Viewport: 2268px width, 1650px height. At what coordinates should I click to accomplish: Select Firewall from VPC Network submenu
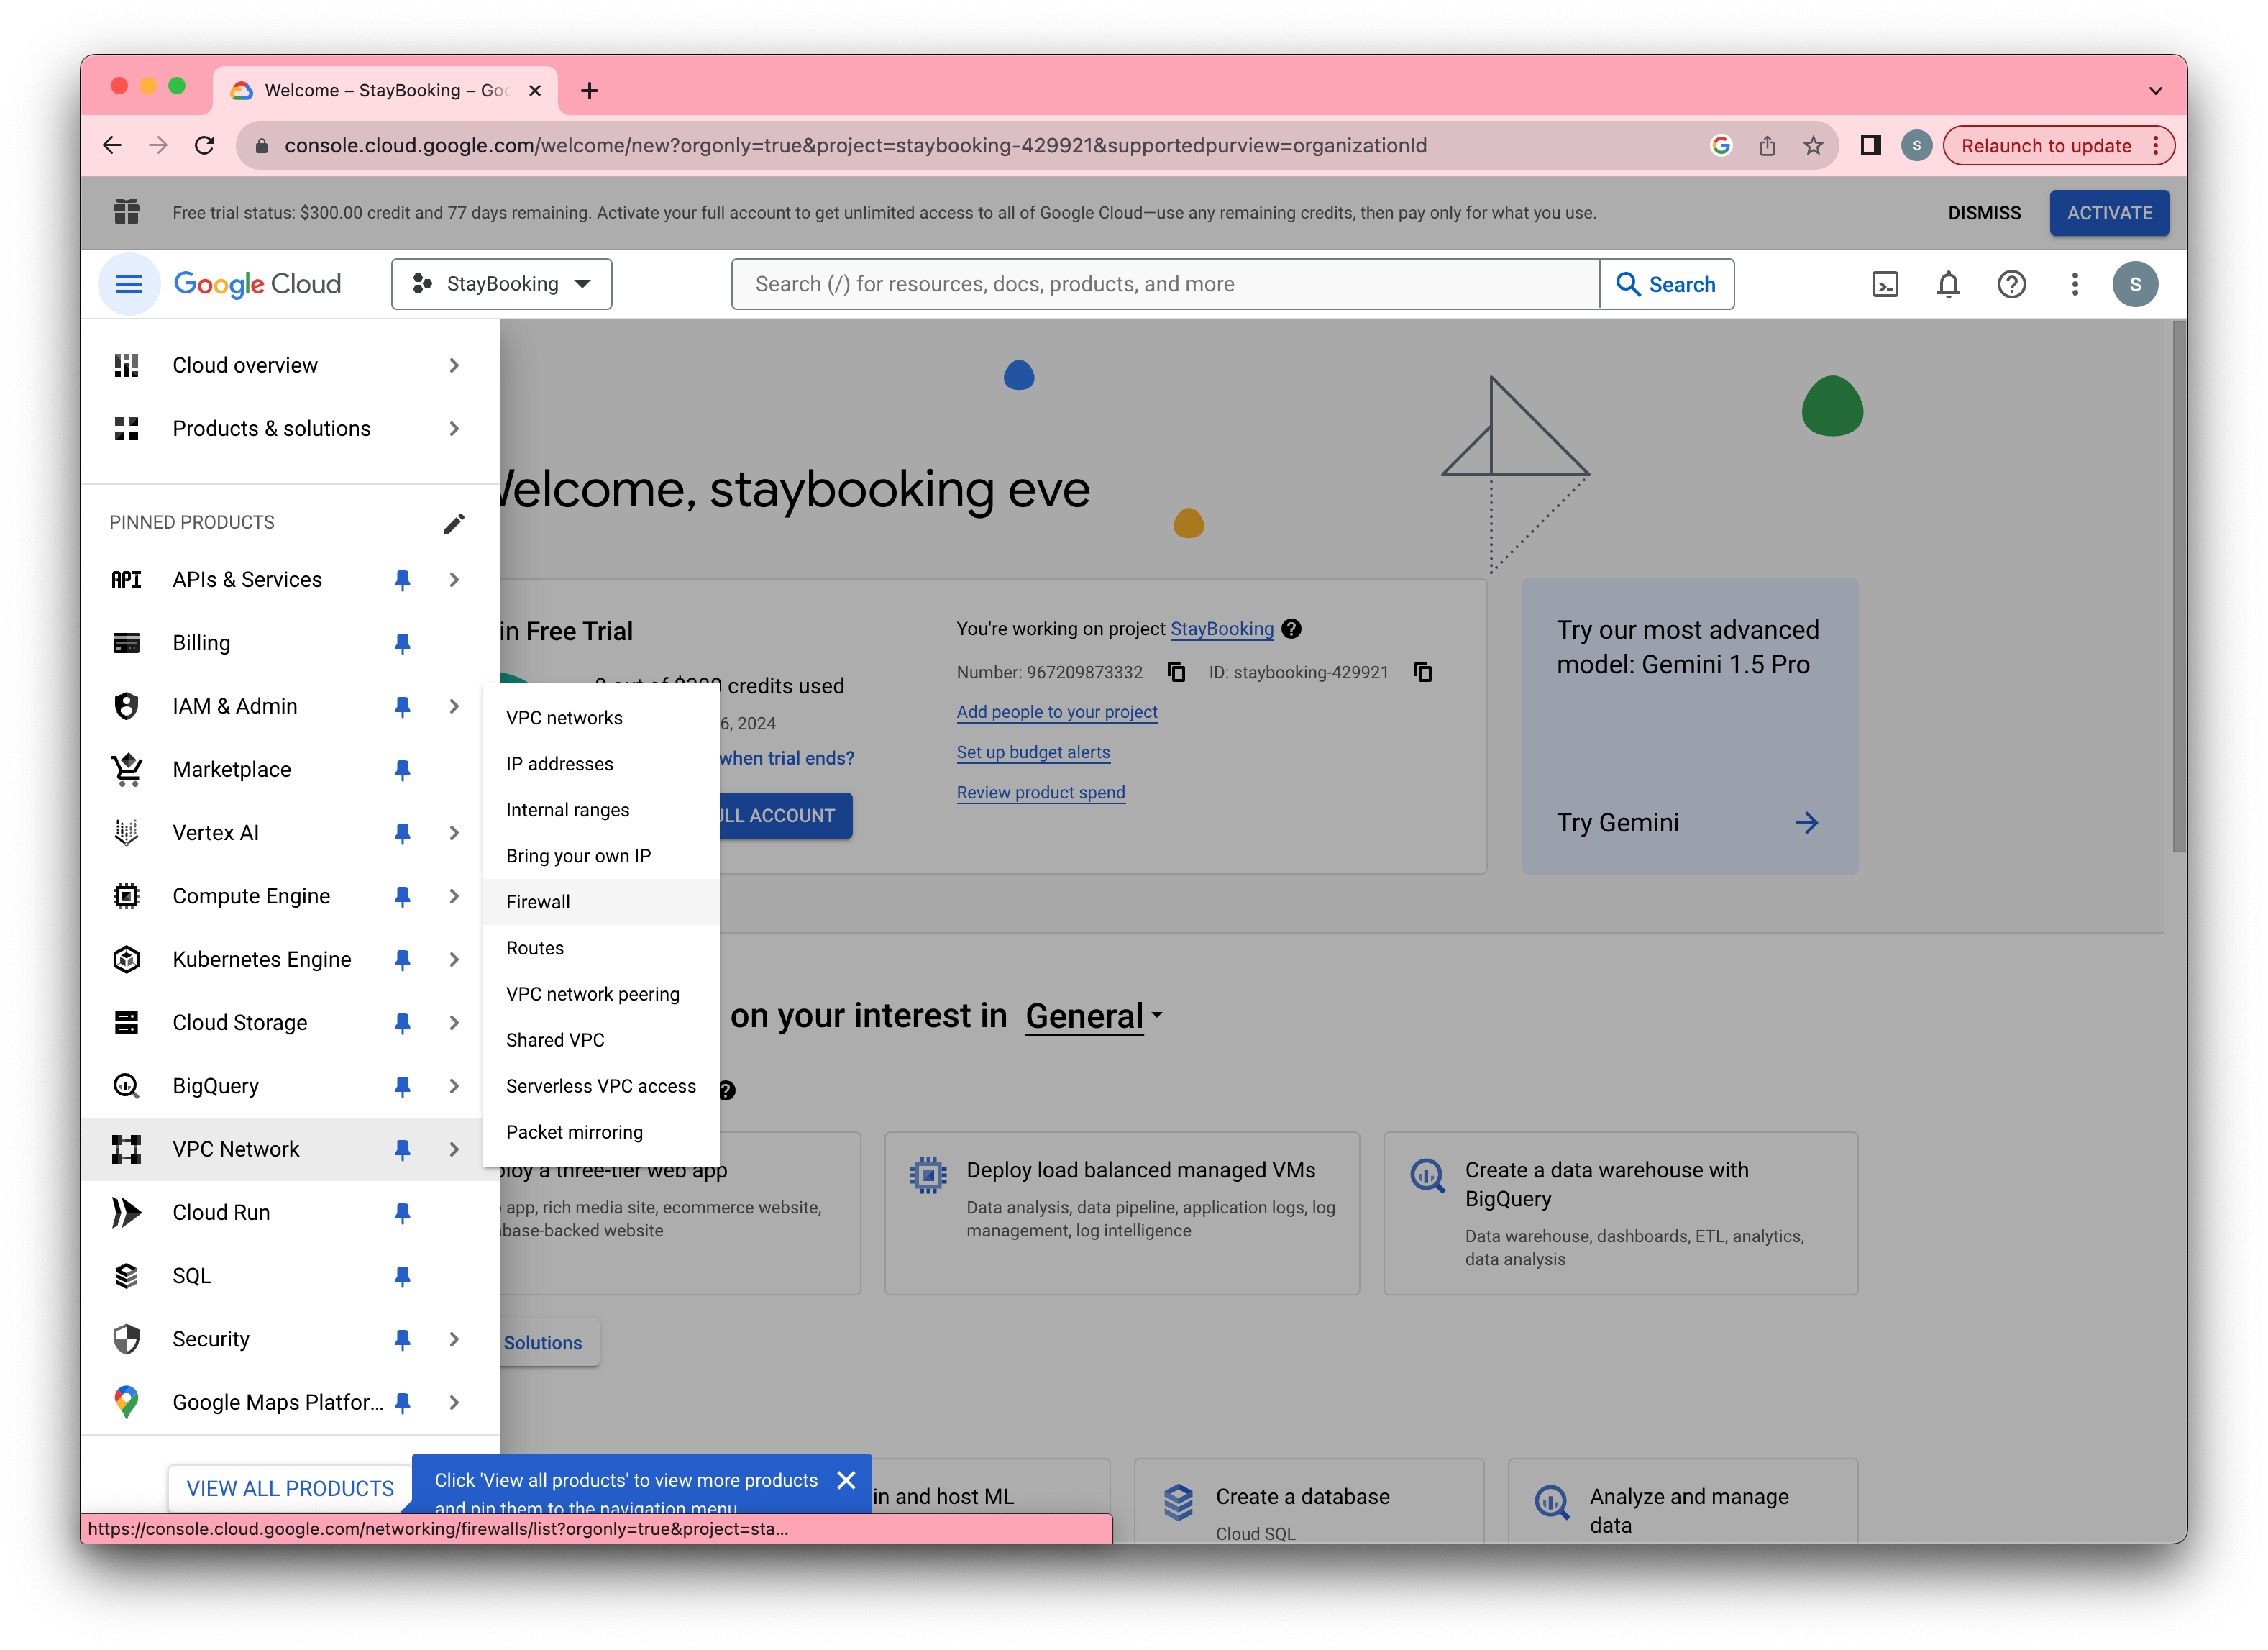pyautogui.click(x=539, y=901)
